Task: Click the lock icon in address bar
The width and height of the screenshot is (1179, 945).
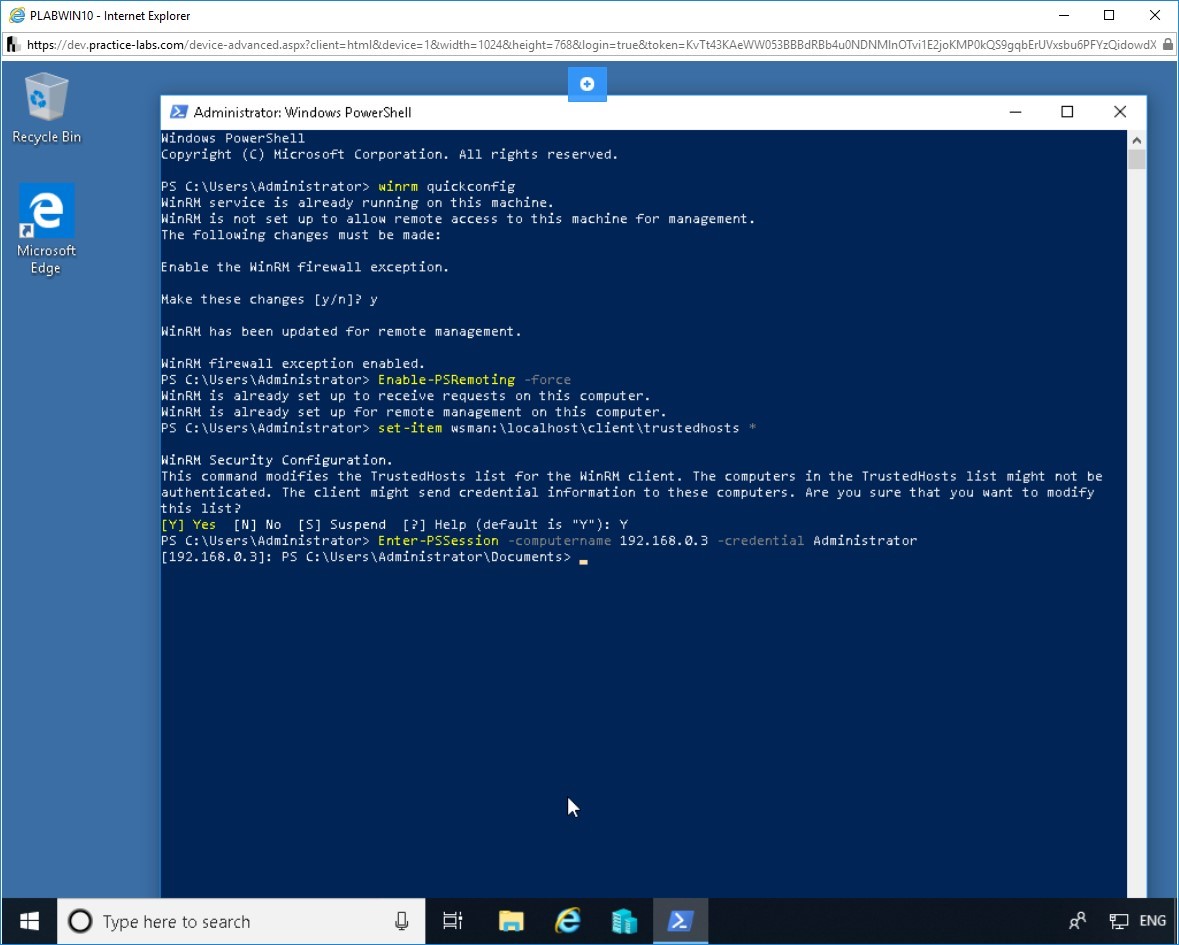Action: pos(1168,45)
